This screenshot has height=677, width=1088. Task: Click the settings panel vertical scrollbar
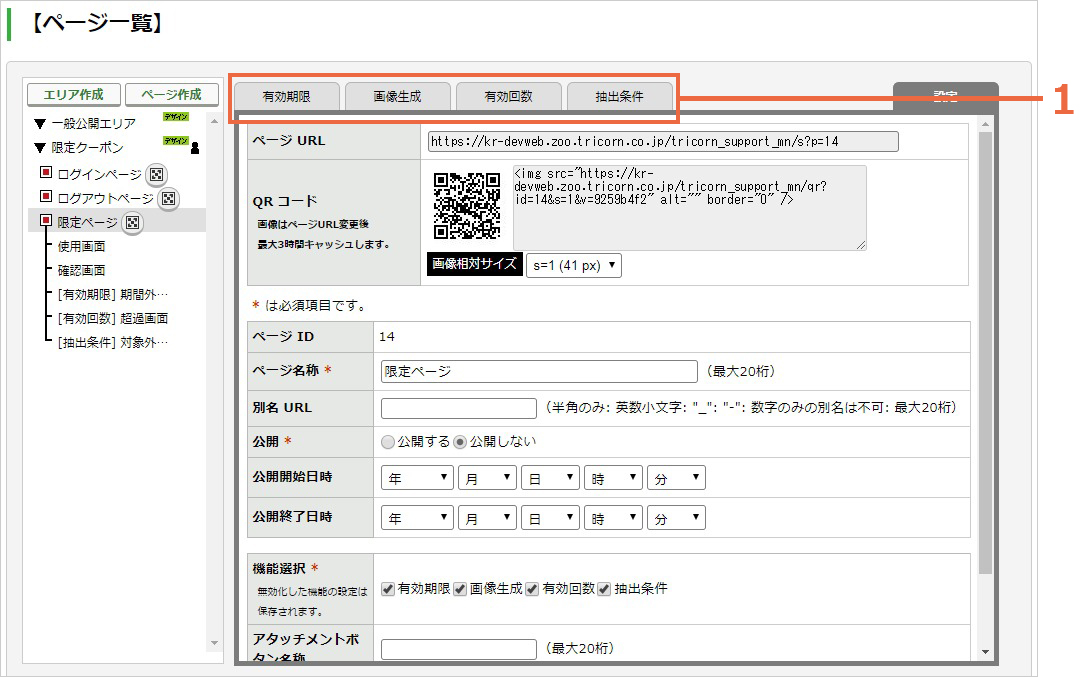pyautogui.click(x=985, y=353)
